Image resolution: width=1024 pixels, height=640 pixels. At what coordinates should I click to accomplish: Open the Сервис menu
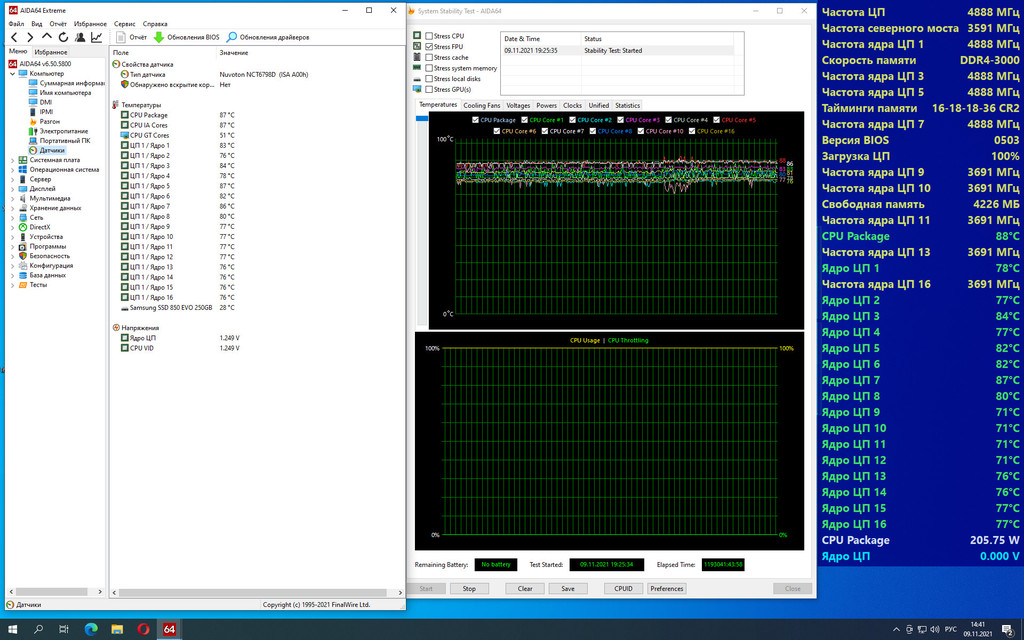tap(125, 23)
